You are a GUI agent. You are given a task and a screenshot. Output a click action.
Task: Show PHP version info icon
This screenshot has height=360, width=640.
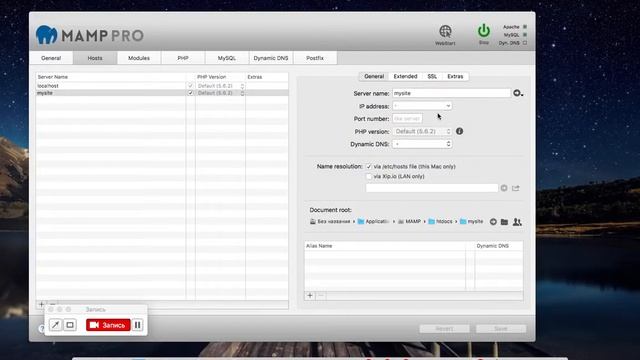point(459,131)
